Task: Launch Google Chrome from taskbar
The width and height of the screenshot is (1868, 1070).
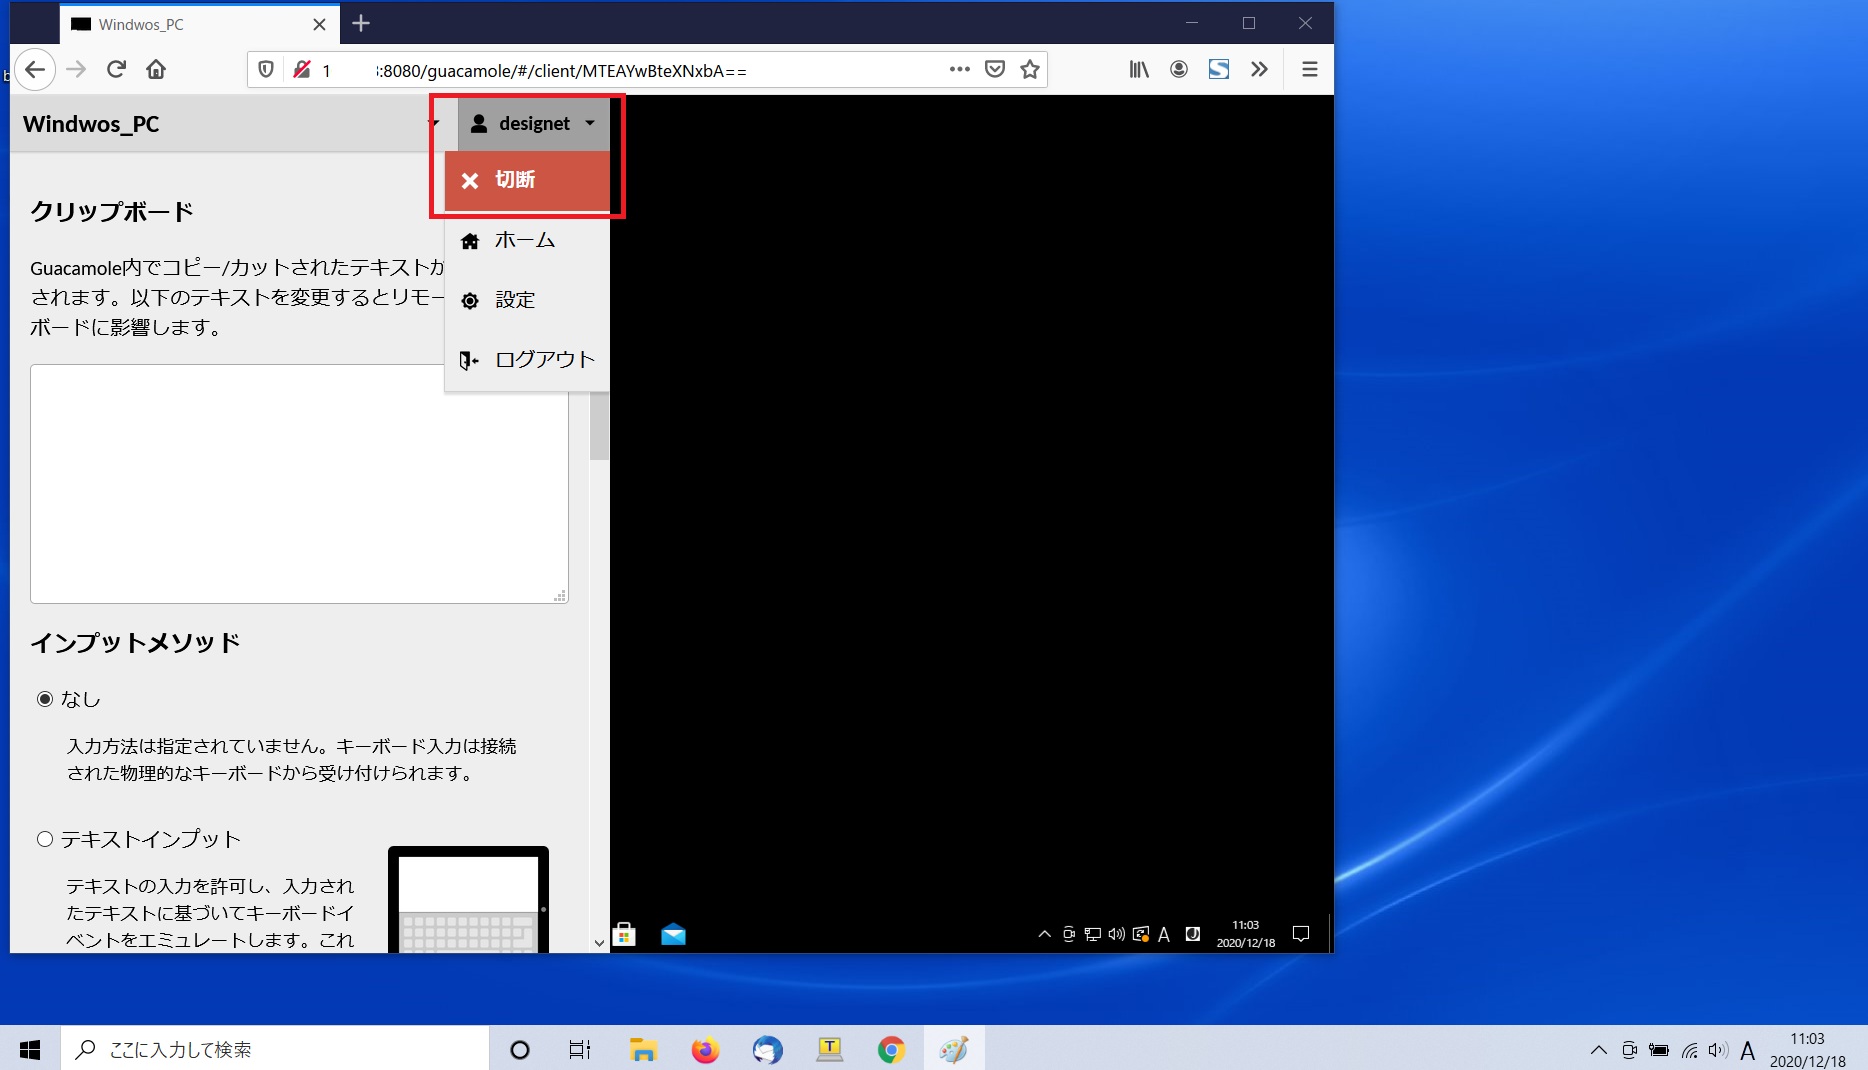Action: (891, 1049)
